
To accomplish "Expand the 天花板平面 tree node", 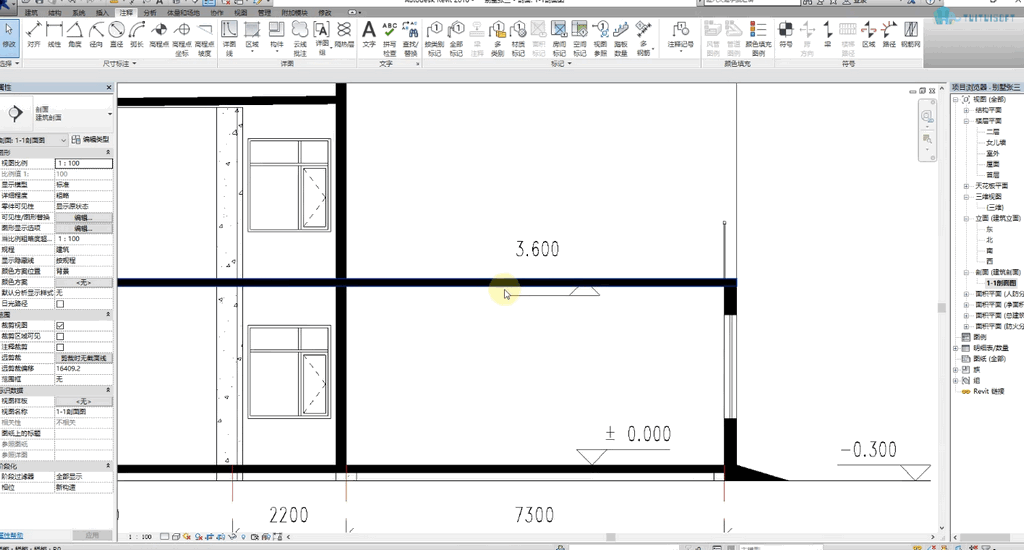I will click(x=966, y=186).
